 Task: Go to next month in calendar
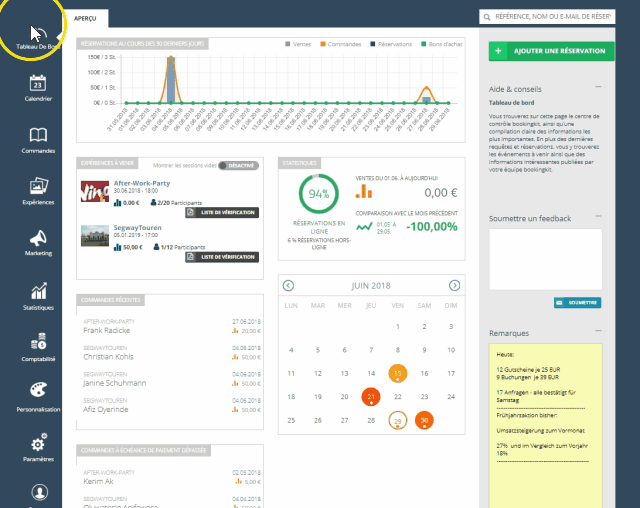tap(454, 286)
